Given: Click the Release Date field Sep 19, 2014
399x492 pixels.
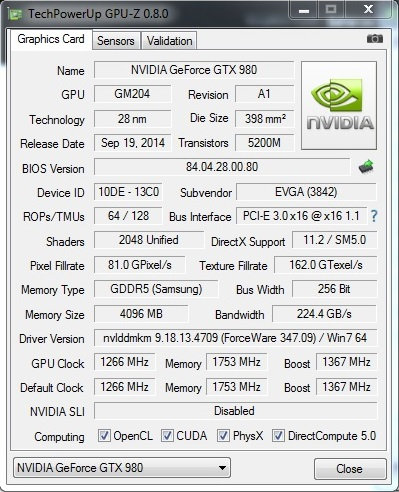Looking at the screenshot, I should pos(132,143).
